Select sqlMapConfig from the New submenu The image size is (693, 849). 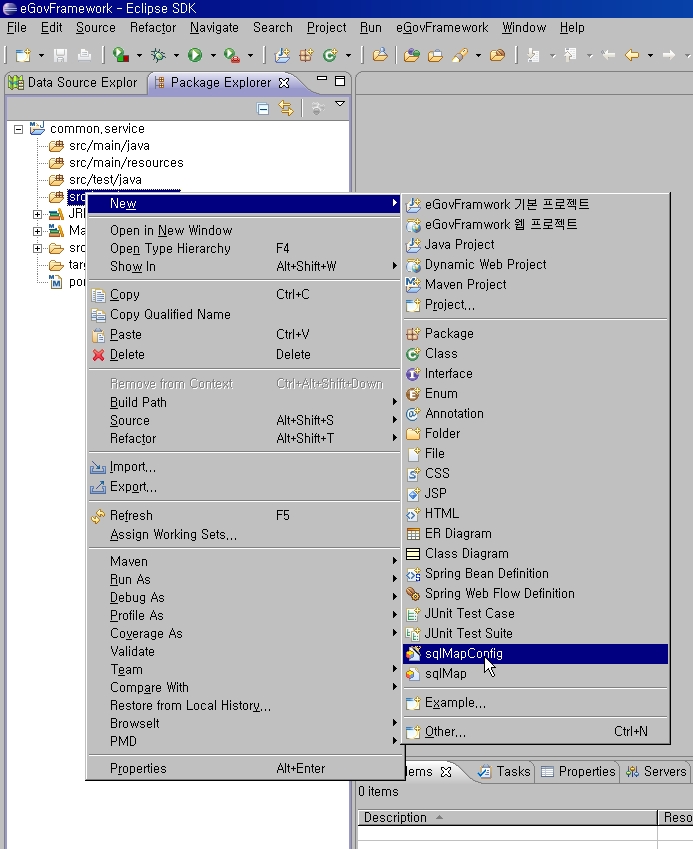coord(463,654)
